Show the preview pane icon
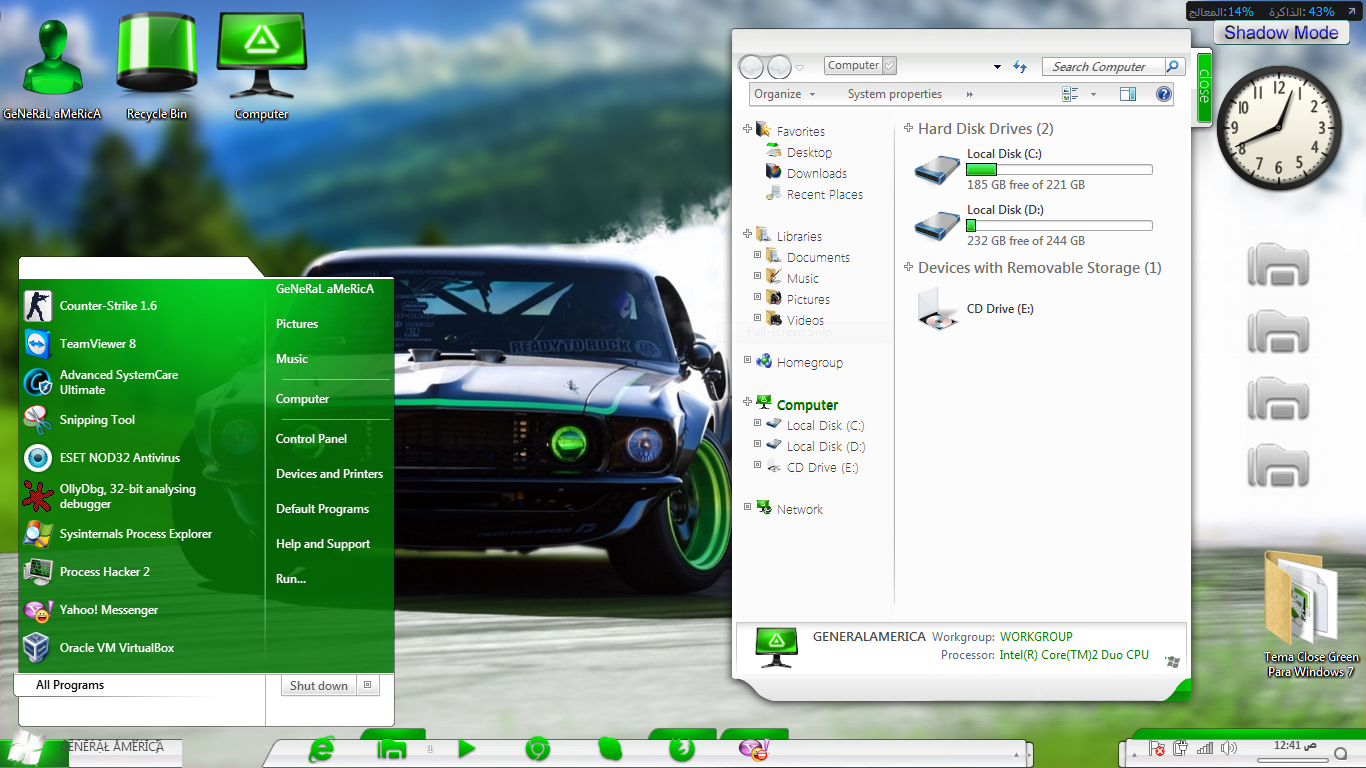 [1128, 94]
